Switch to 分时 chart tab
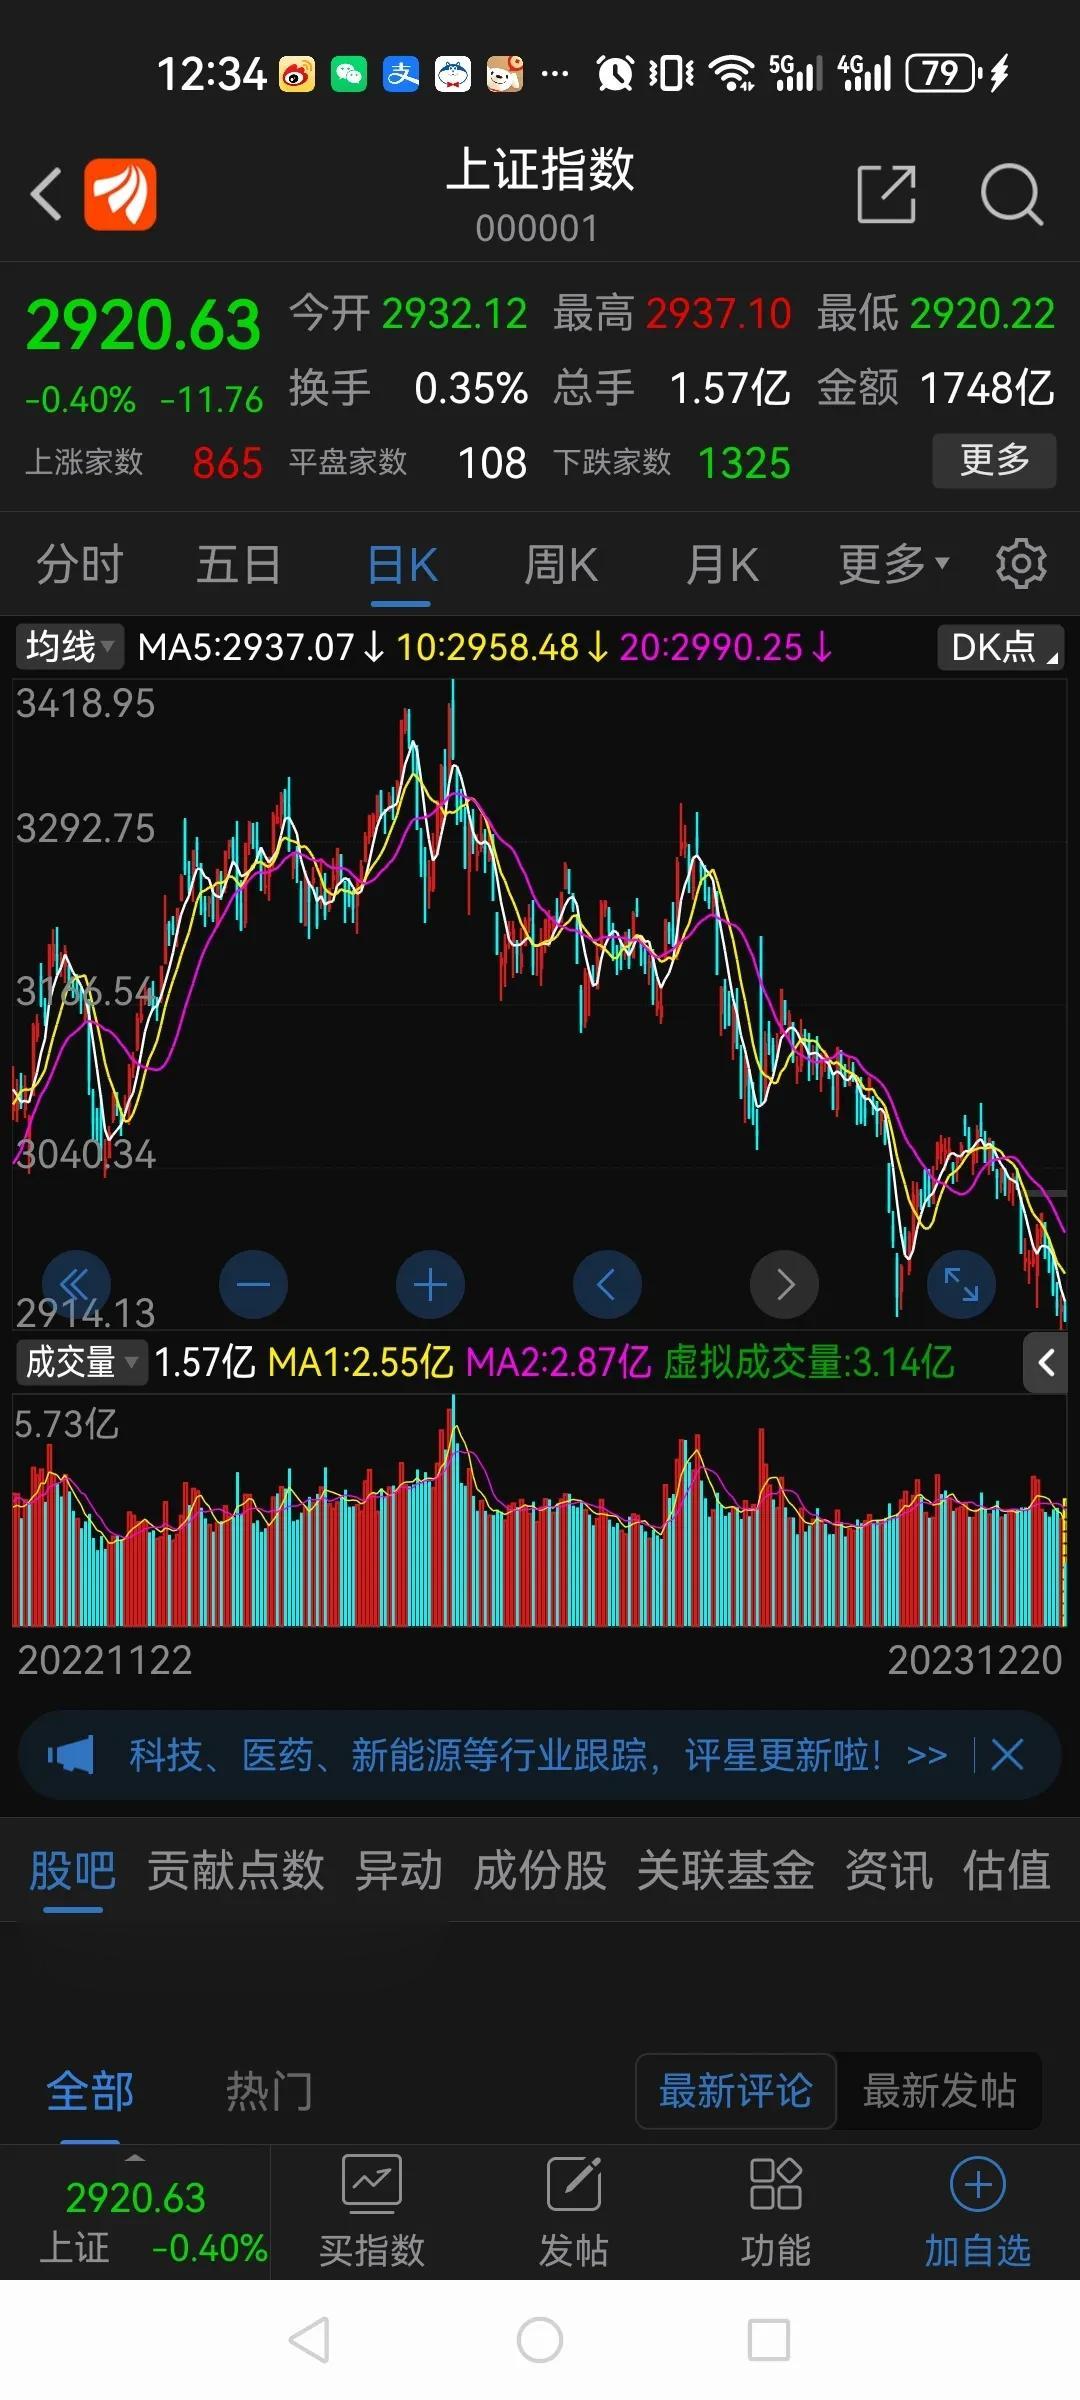Viewport: 1080px width, 2400px height. pos(79,564)
